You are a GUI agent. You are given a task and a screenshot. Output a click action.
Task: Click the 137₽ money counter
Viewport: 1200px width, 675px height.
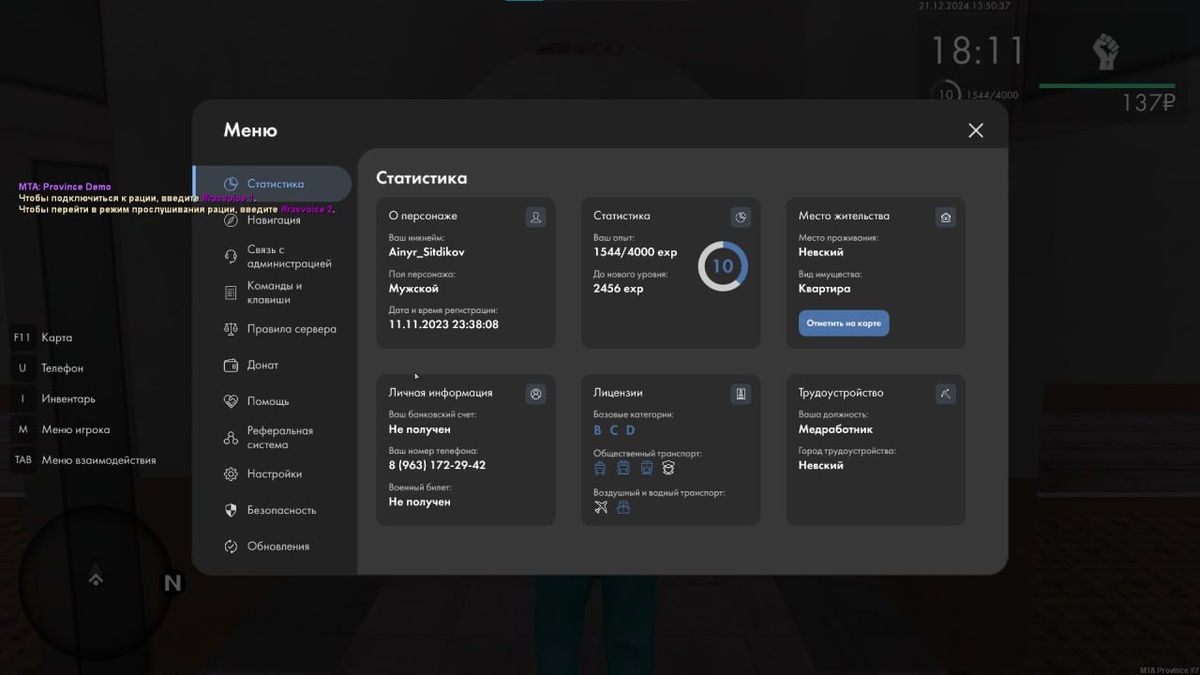pyautogui.click(x=1148, y=102)
